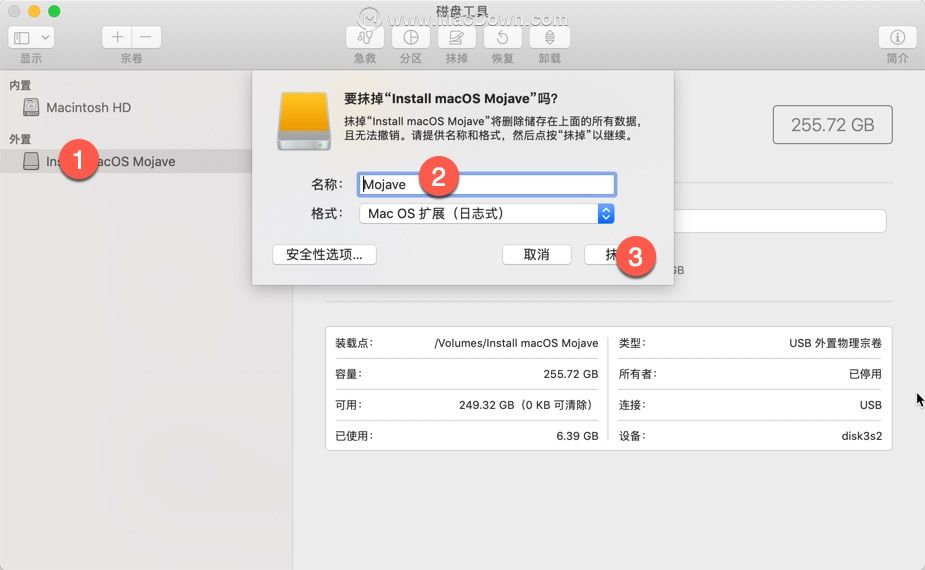Open the Partition (分区) toolbar icon
This screenshot has height=570, width=925.
point(411,38)
